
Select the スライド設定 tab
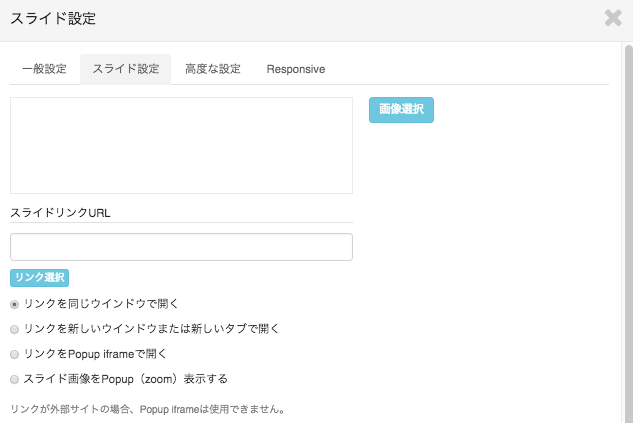tap(126, 69)
